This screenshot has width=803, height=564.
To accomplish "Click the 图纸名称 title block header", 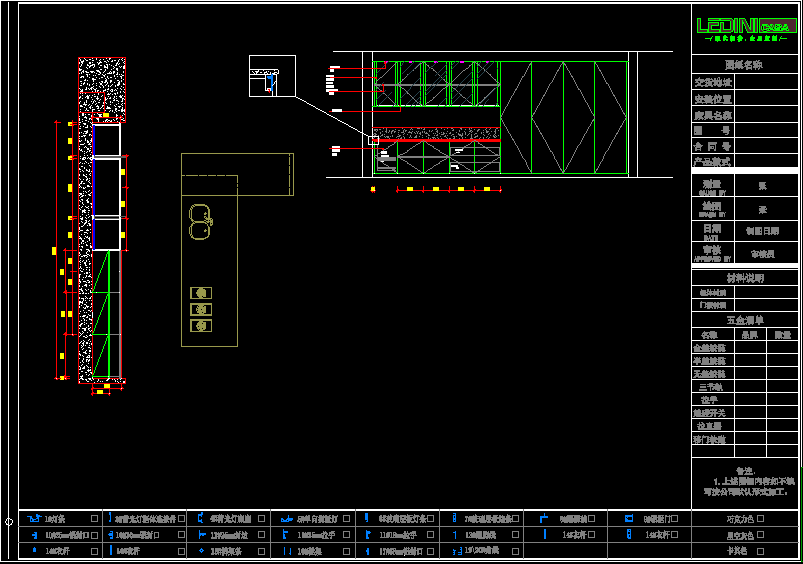I will point(744,65).
